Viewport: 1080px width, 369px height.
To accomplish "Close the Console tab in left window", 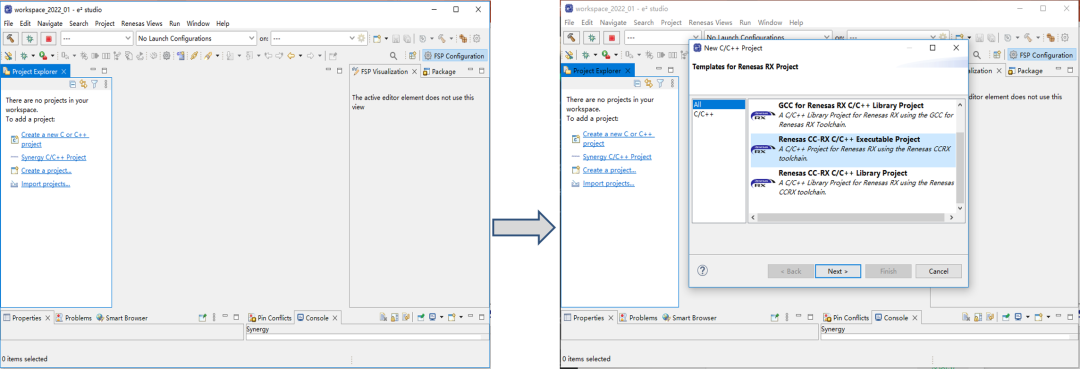I will click(x=335, y=318).
